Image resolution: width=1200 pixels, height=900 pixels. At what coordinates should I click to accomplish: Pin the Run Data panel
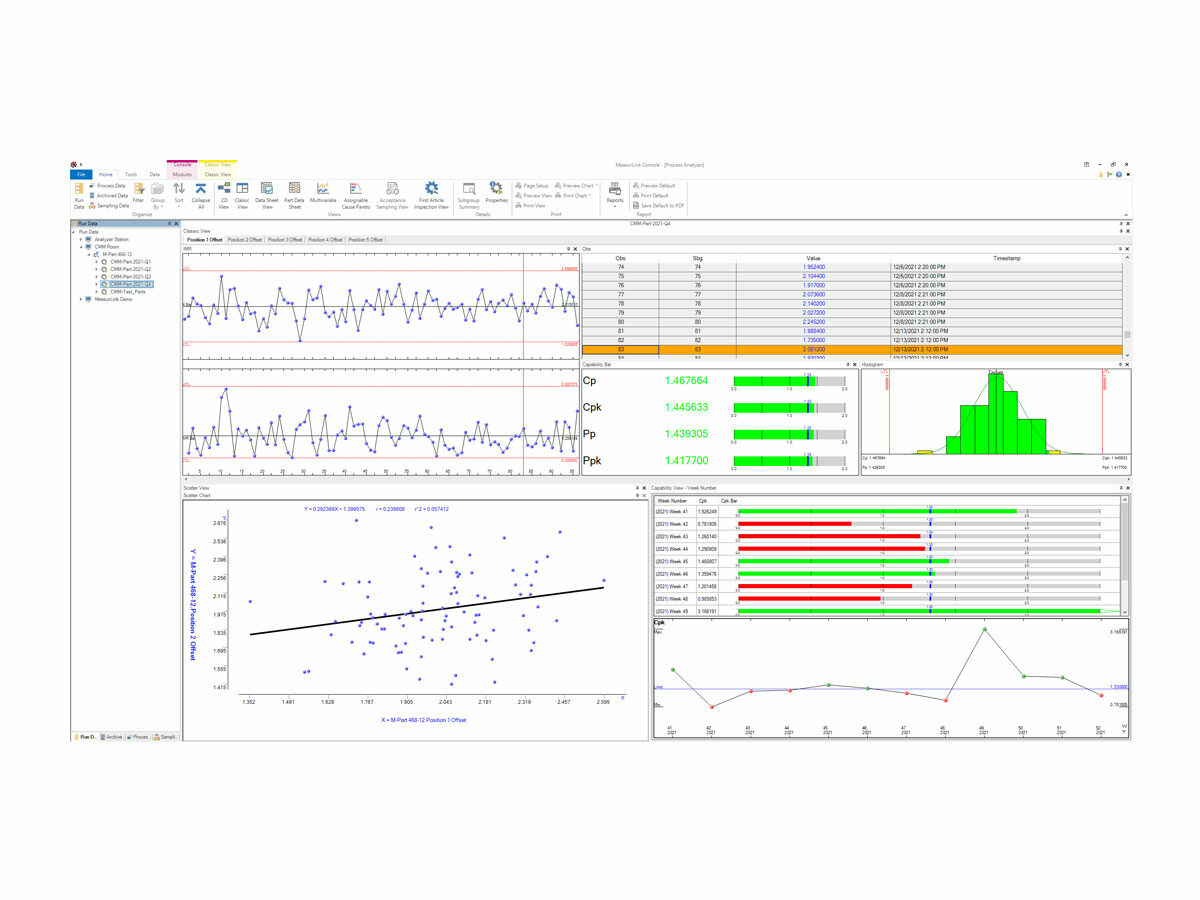[170, 224]
